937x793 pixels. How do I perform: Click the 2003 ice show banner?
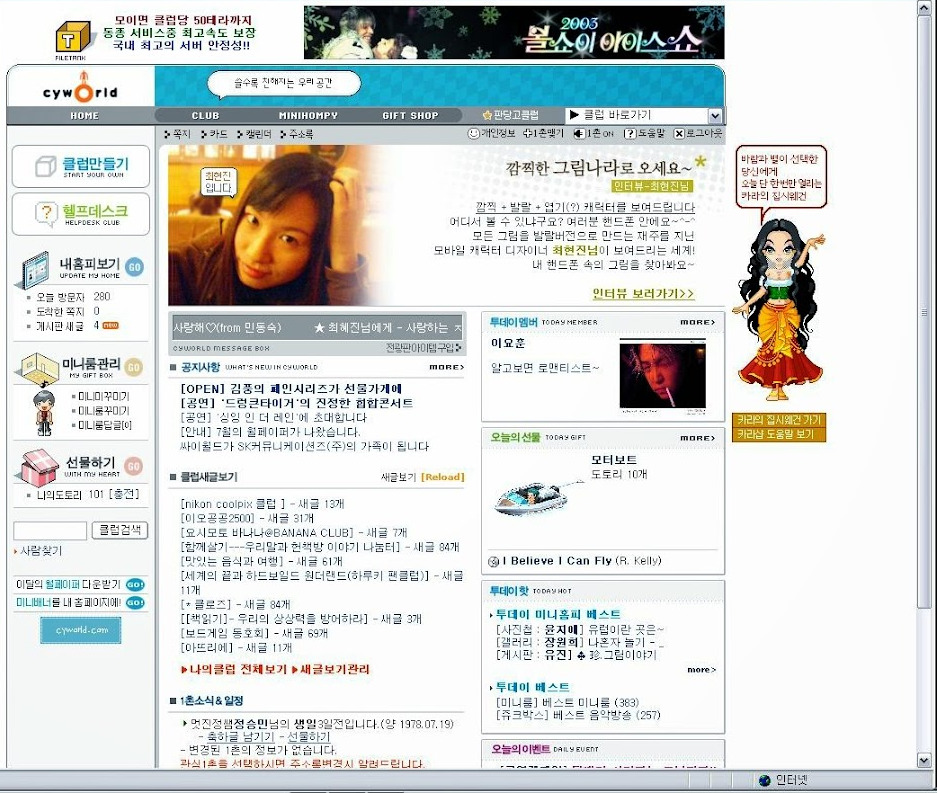point(514,32)
